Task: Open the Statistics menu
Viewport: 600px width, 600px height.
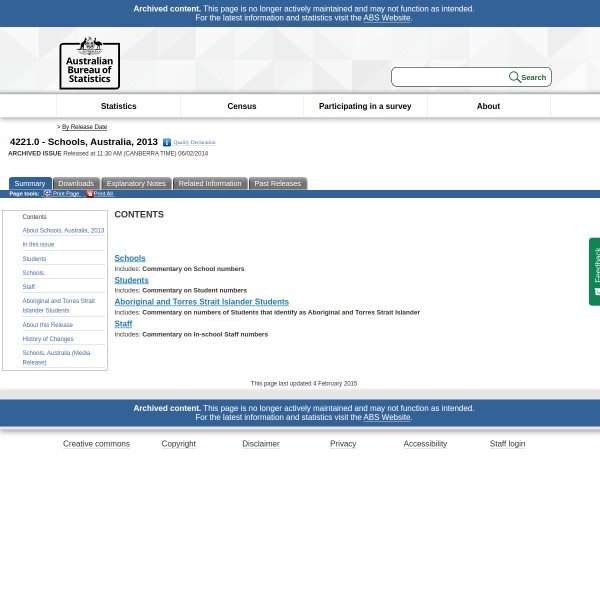Action: (x=118, y=106)
